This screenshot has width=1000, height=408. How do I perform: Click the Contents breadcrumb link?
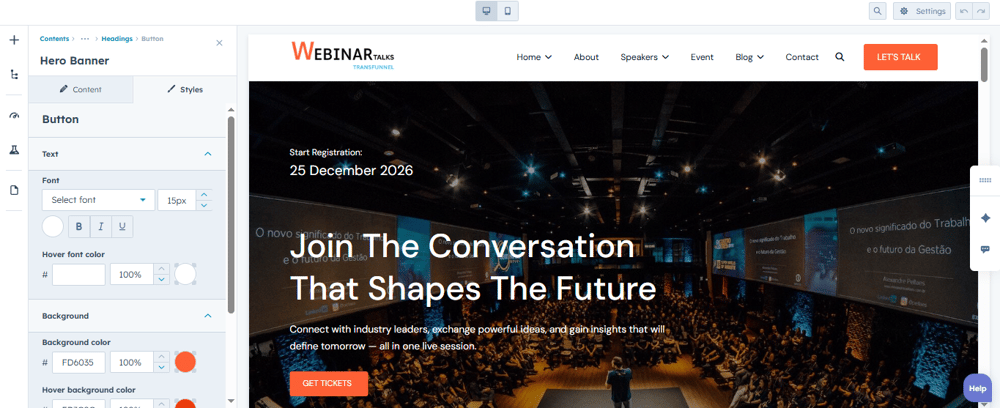(54, 39)
